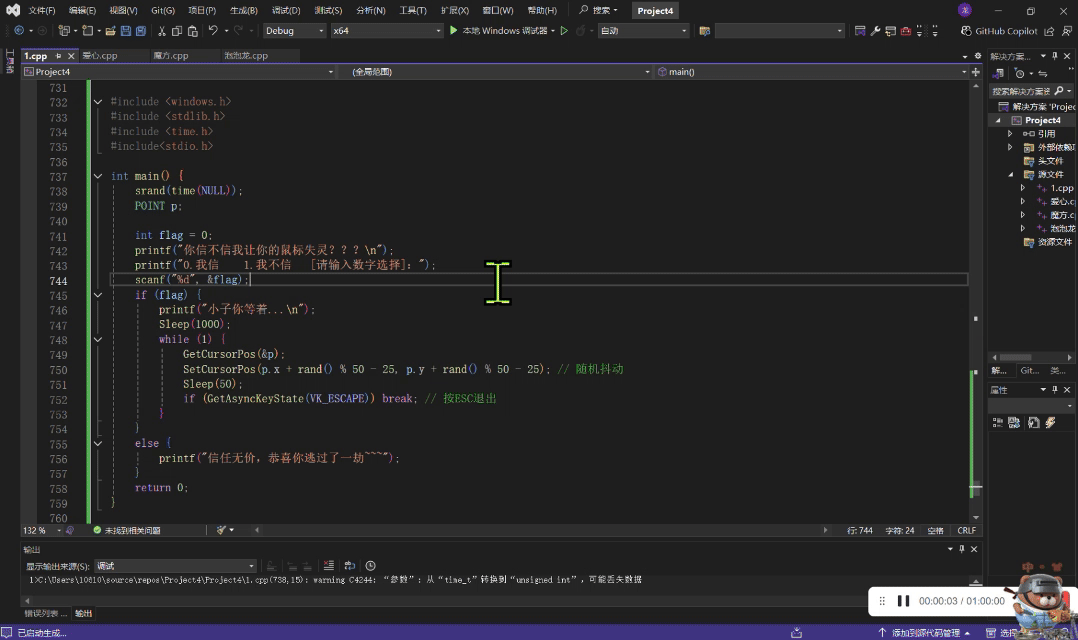Open the 自动 dropdown in toolbar
1078x640 pixels.
click(x=644, y=31)
